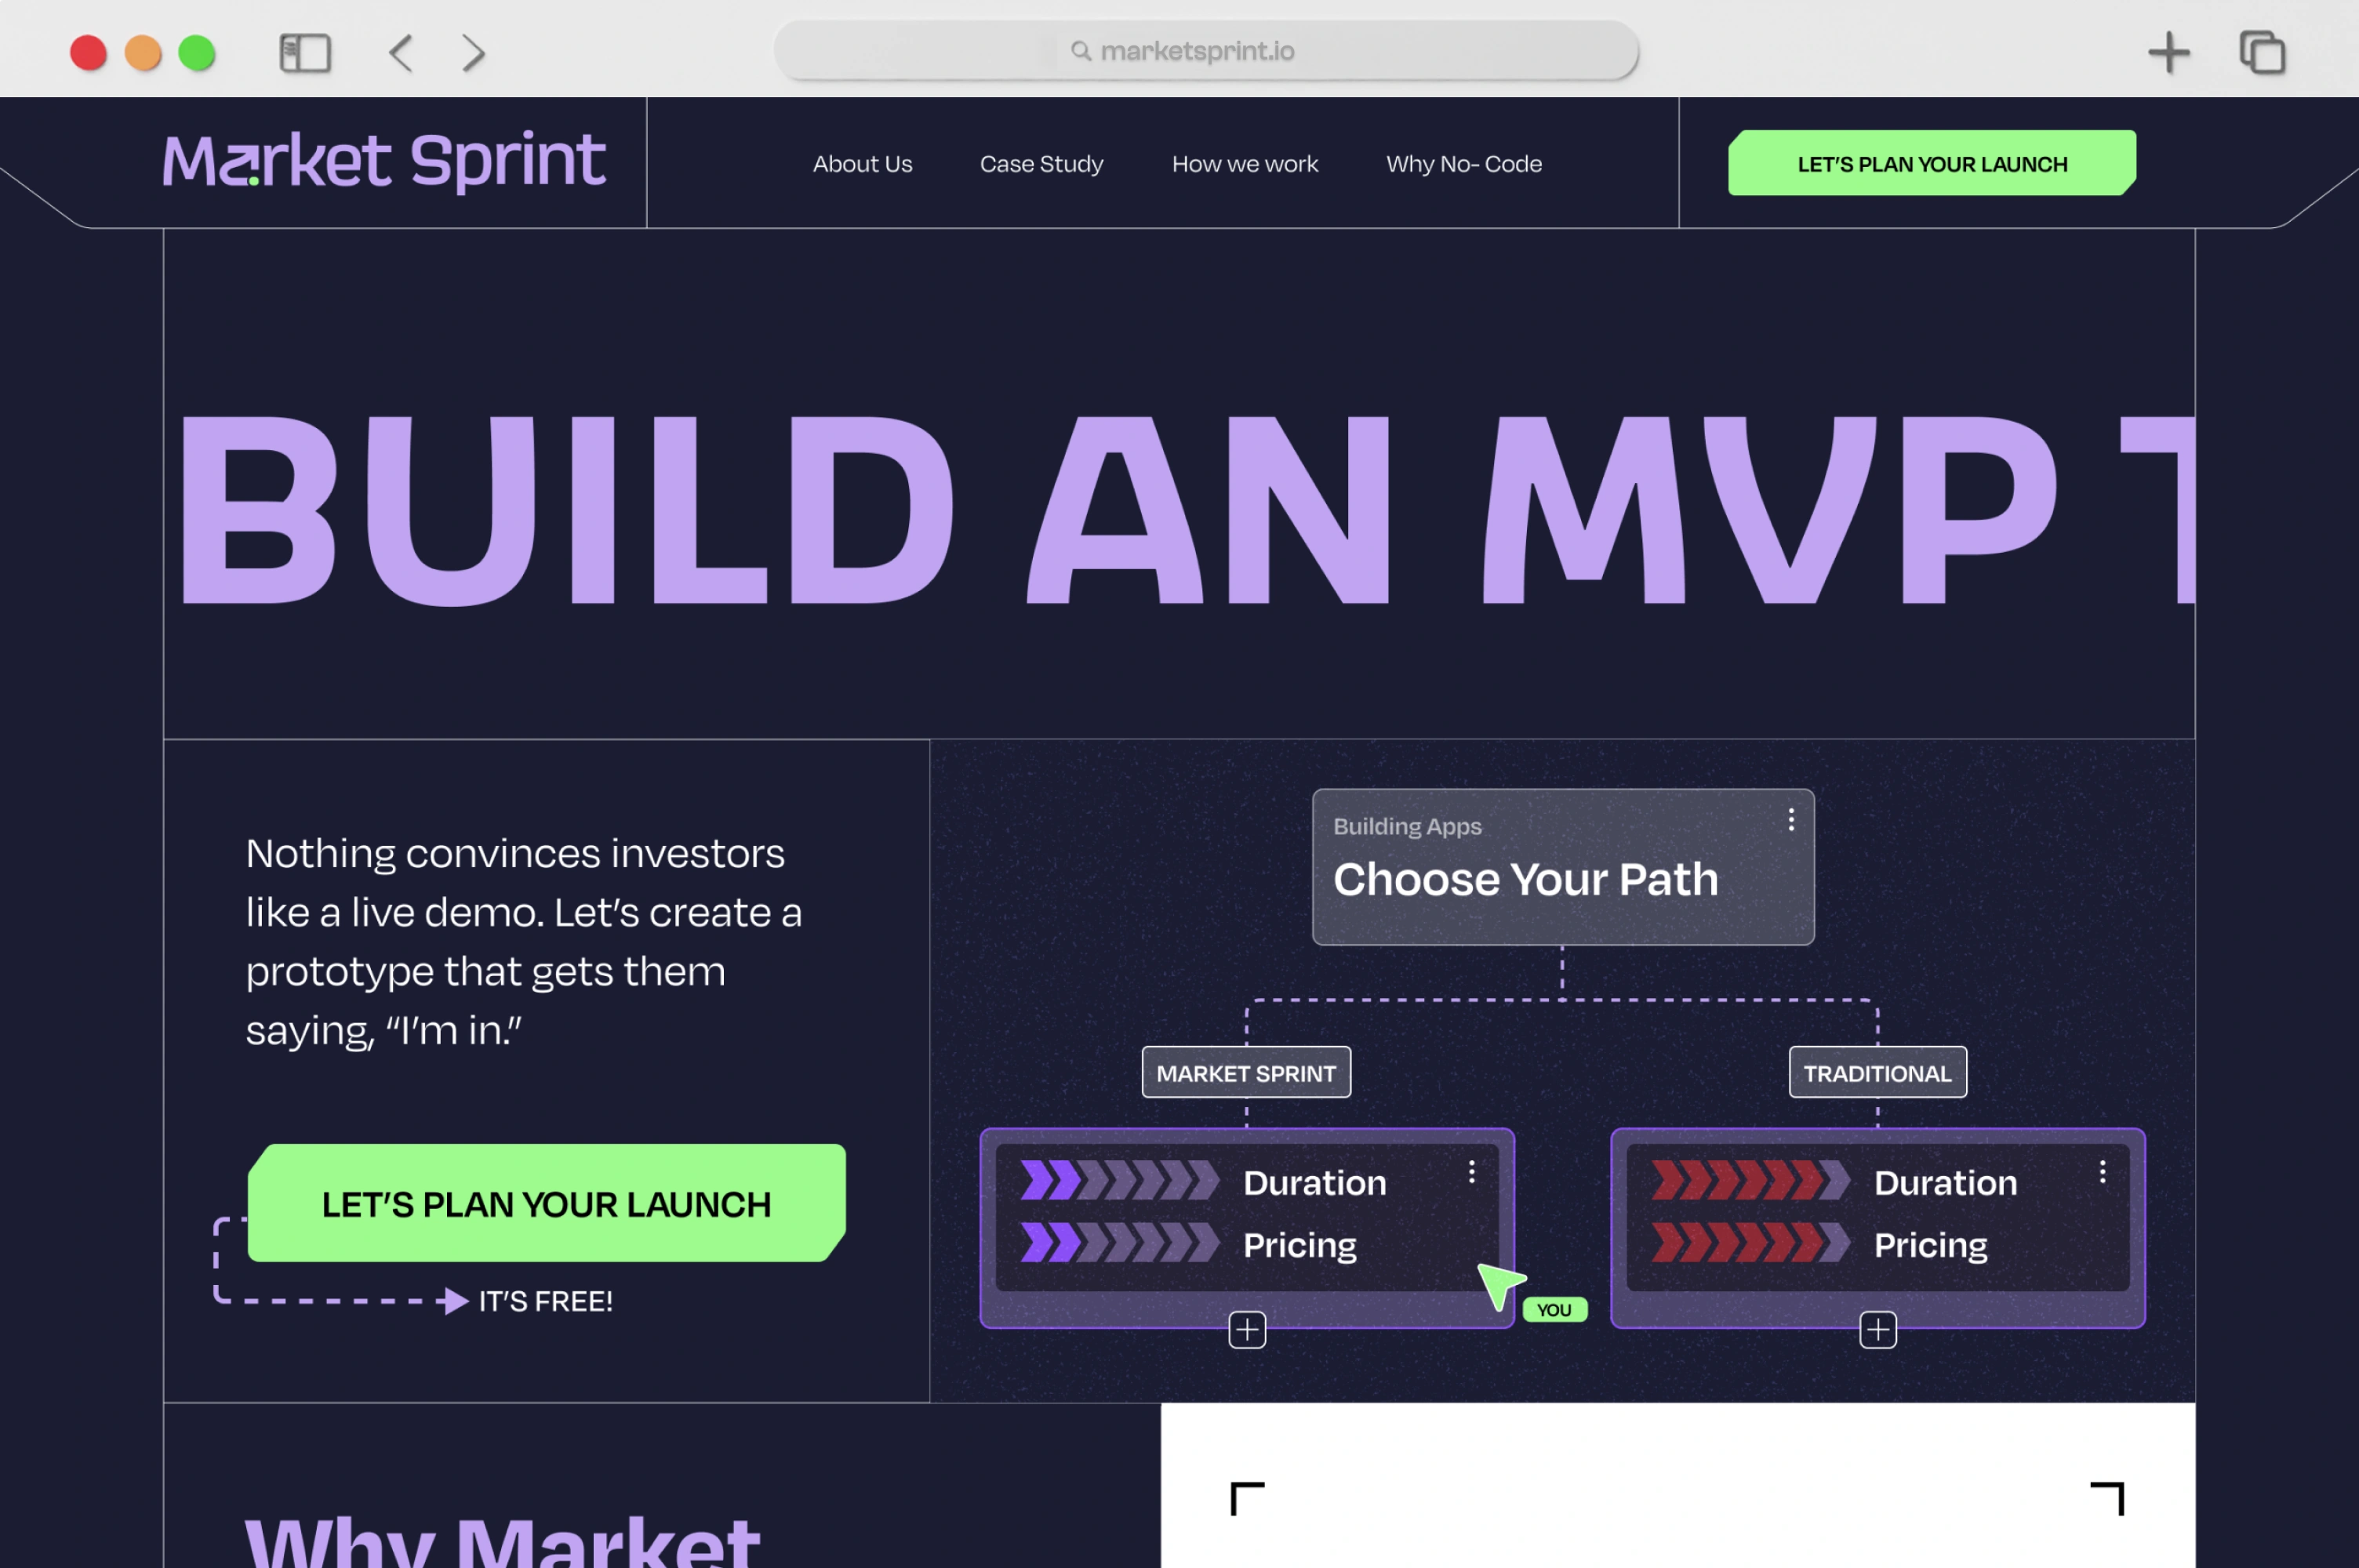The image size is (2359, 1568).
Task: Go back with the browser back arrow
Action: click(x=401, y=53)
